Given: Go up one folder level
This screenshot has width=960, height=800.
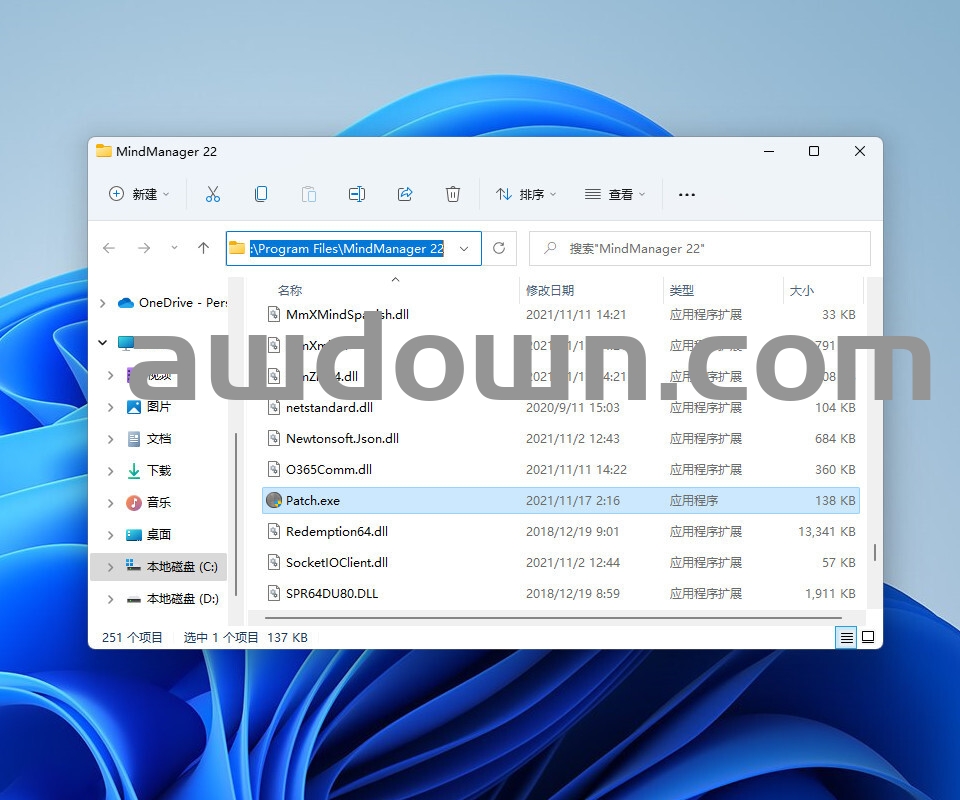Looking at the screenshot, I should tap(204, 248).
